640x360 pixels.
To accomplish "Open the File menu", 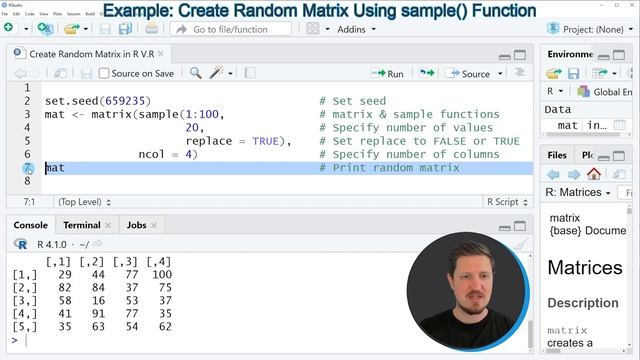I will point(5,13).
